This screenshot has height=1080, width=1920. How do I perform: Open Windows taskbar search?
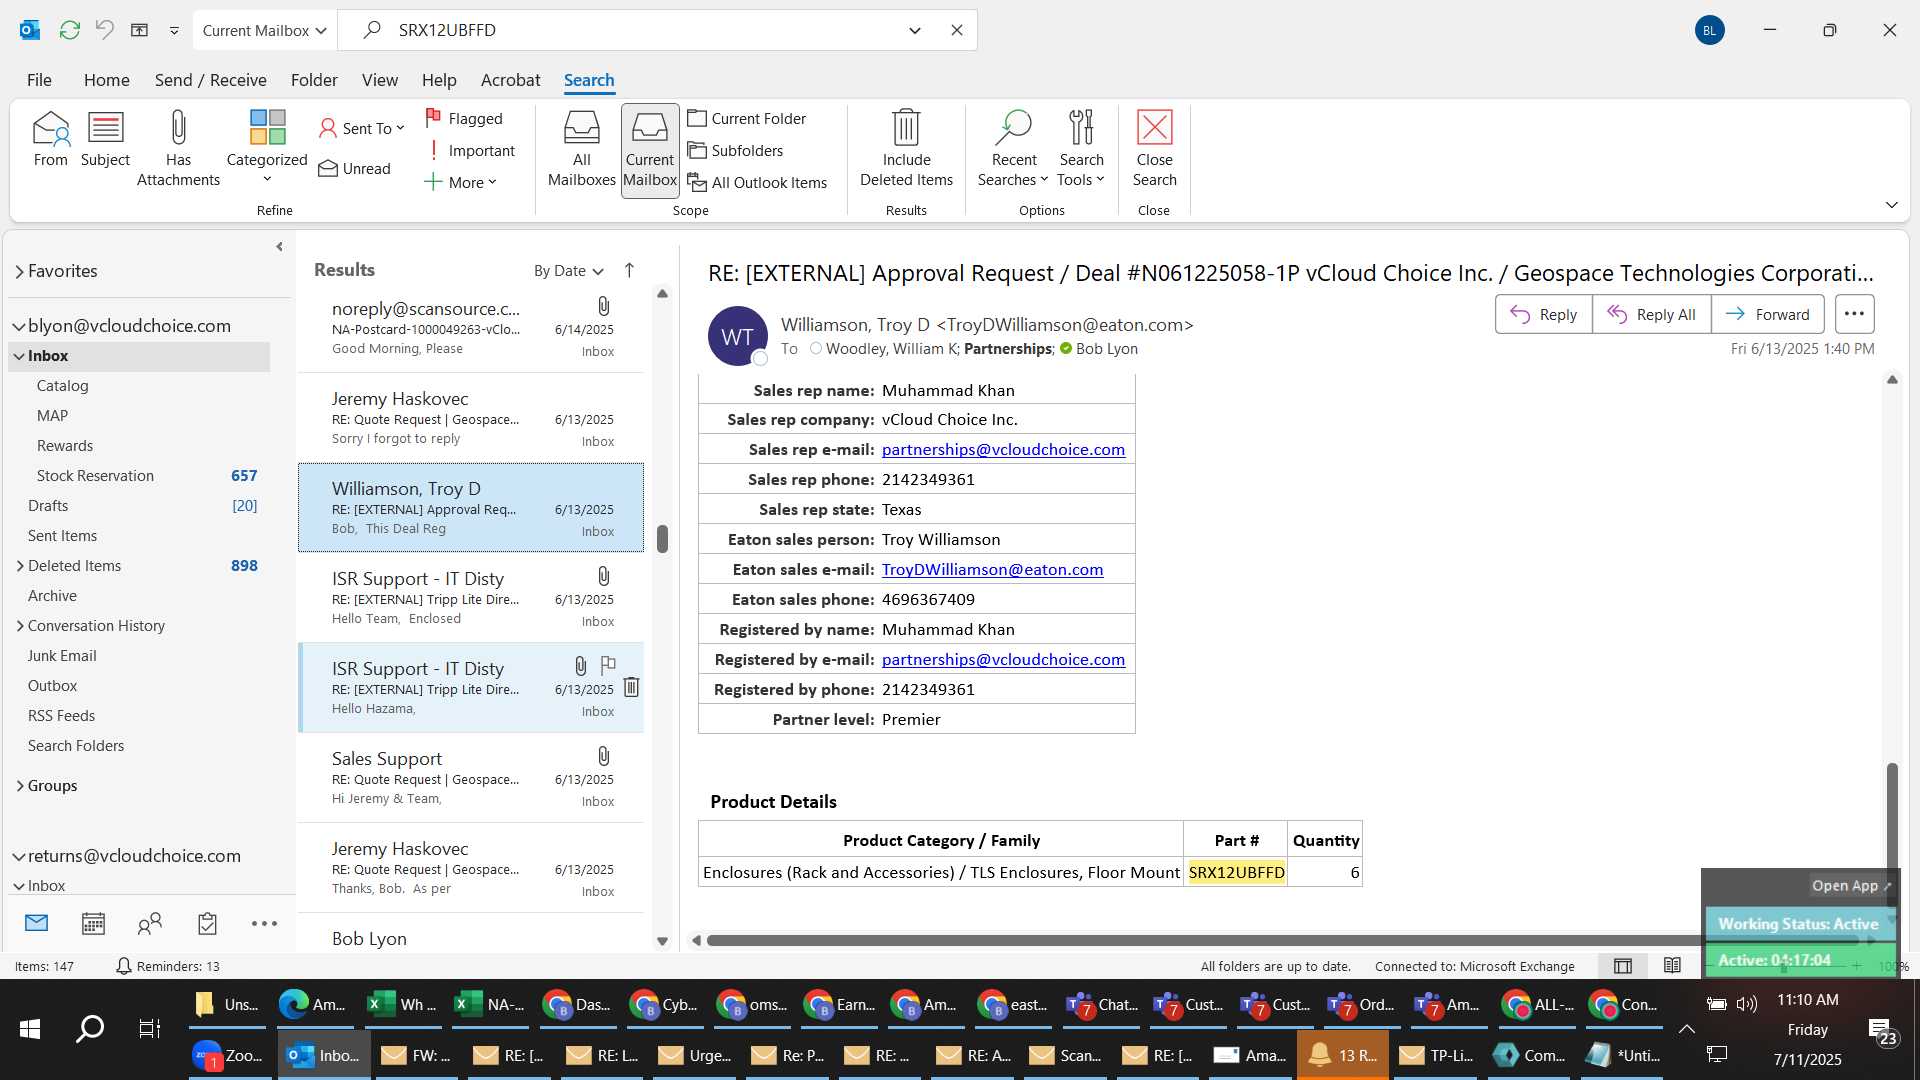pos(90,1029)
